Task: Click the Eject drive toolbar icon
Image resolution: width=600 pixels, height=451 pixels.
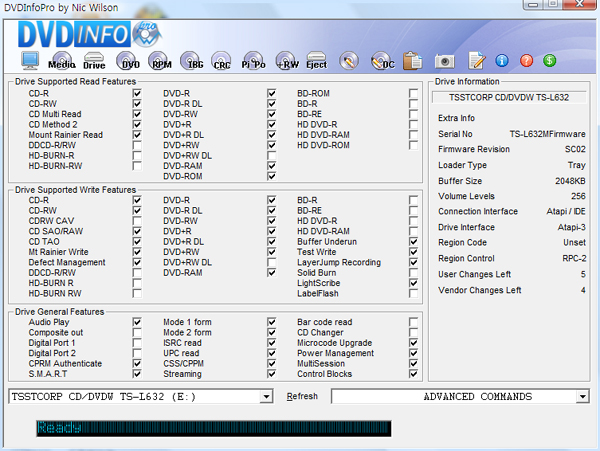Action: [316, 61]
